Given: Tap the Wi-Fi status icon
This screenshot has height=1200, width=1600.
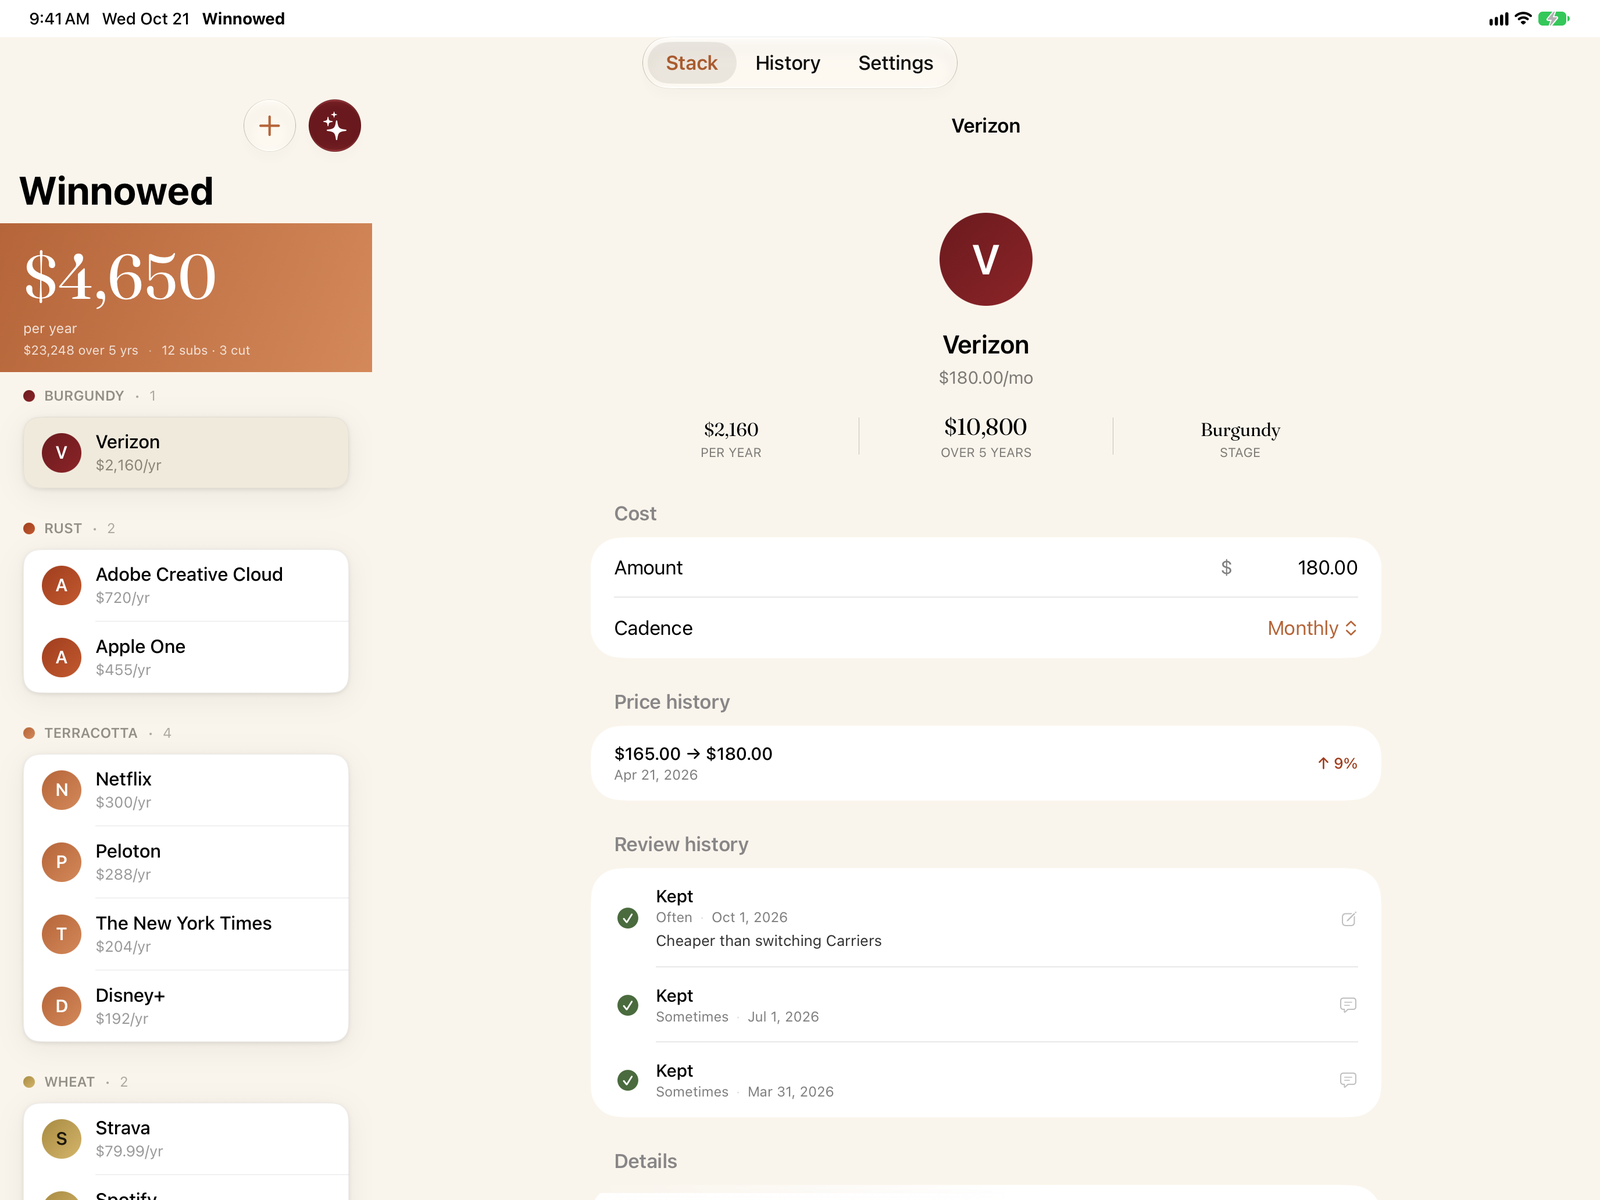Looking at the screenshot, I should [1523, 19].
